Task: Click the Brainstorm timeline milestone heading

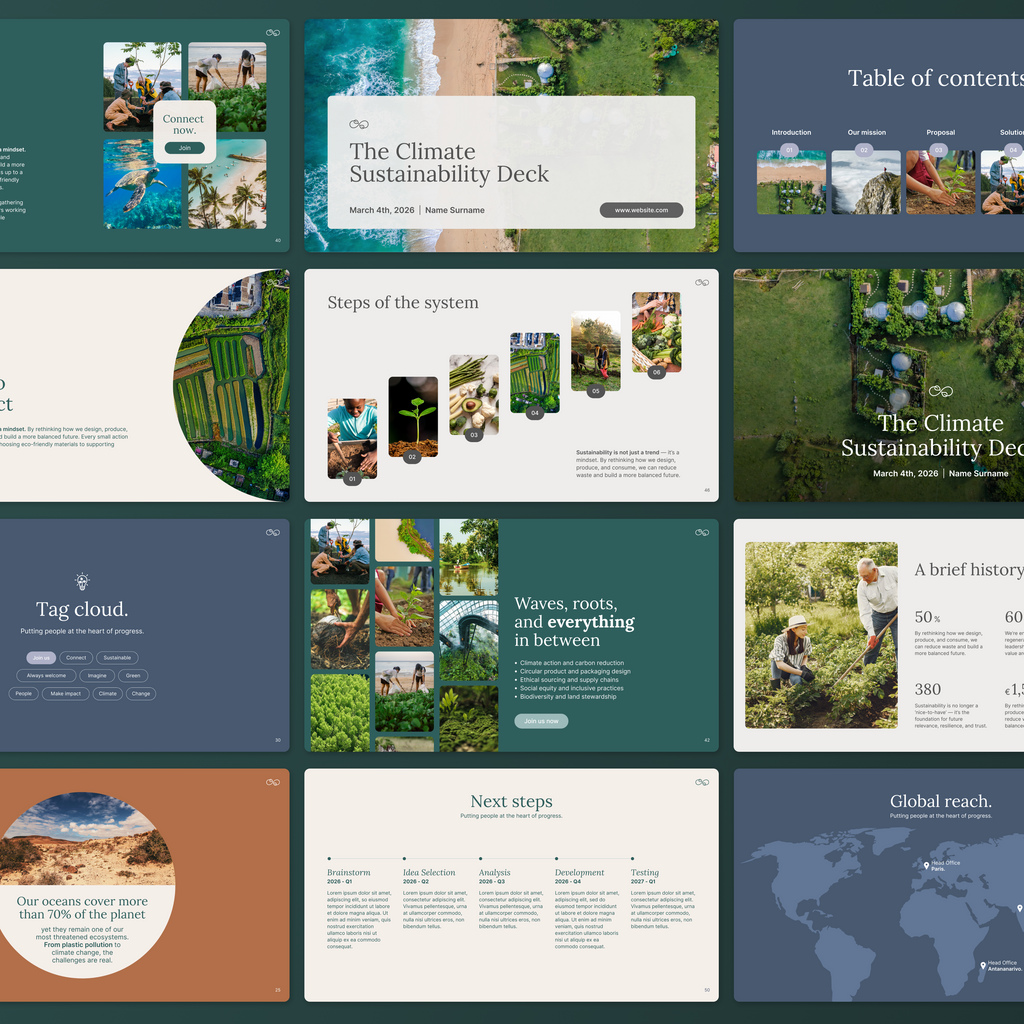Action: (348, 873)
